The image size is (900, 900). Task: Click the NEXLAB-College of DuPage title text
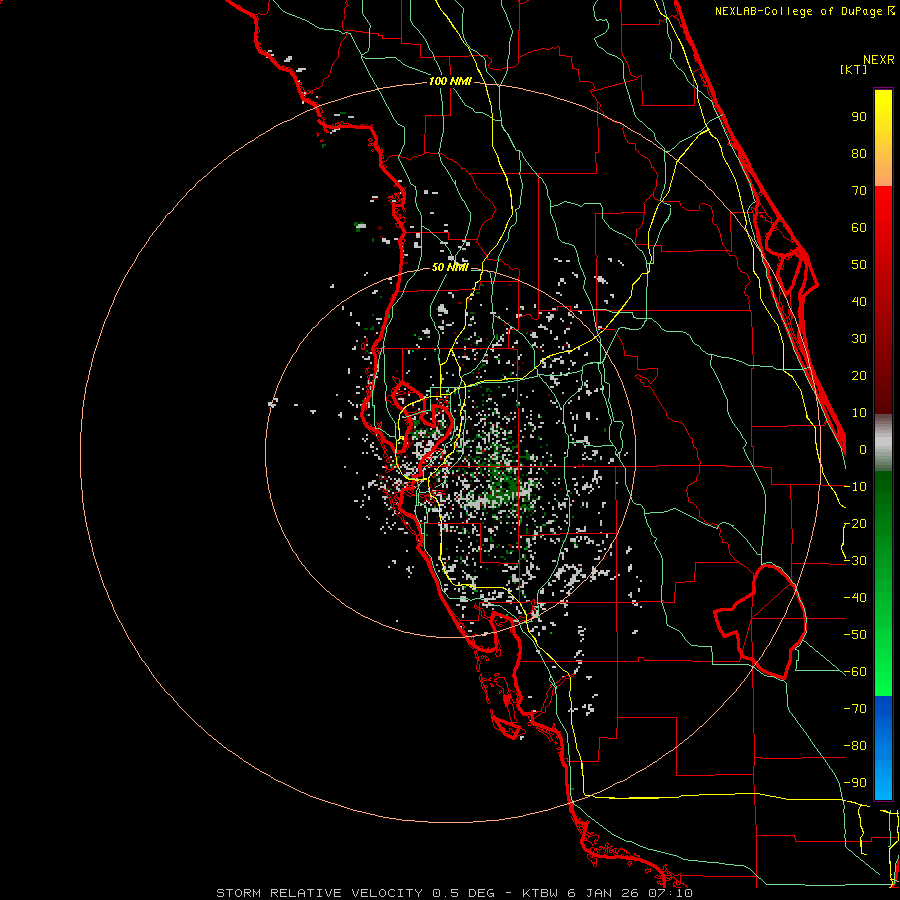(x=804, y=11)
